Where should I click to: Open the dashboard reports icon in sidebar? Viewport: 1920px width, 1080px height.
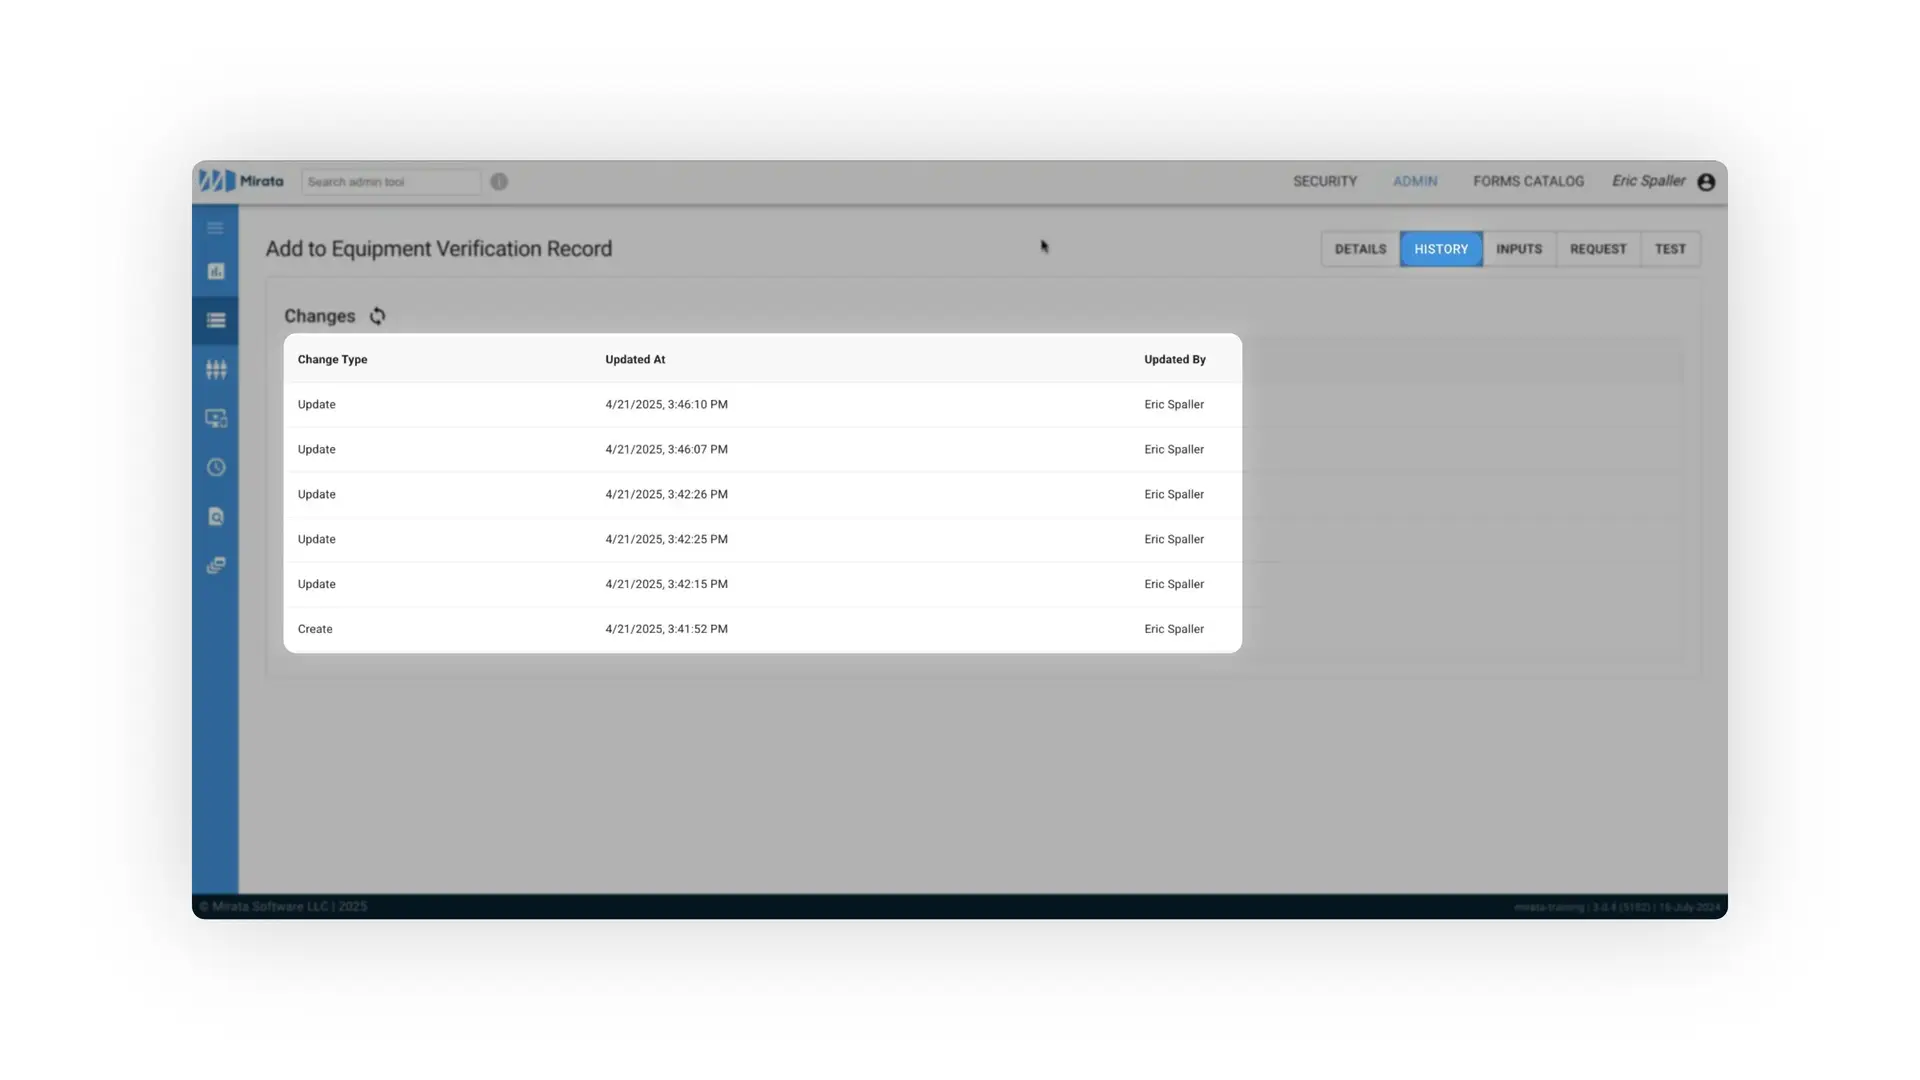(x=215, y=271)
